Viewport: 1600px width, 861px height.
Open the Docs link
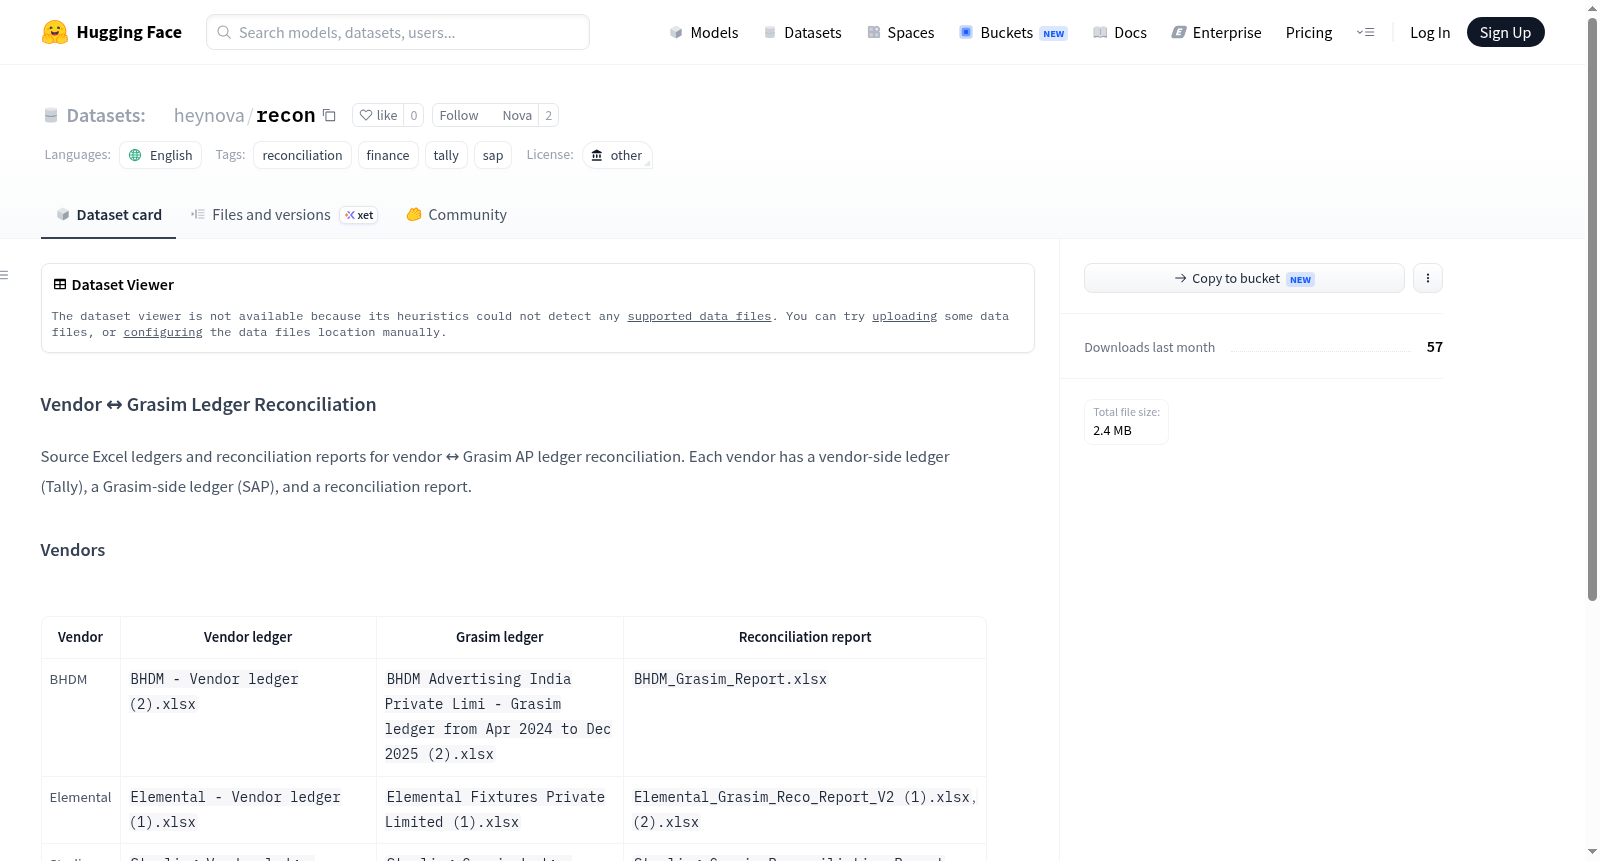pos(1120,32)
